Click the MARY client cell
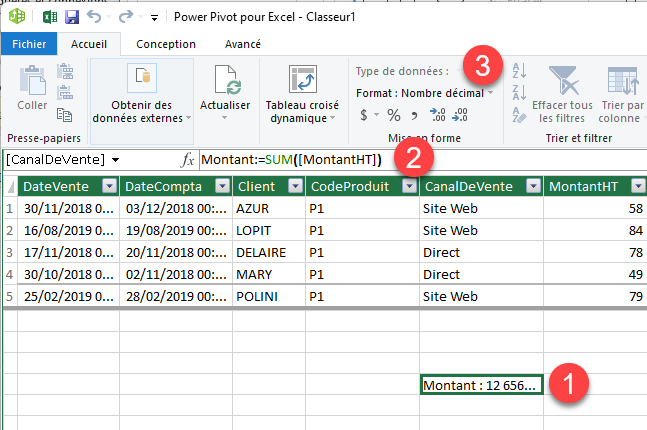Viewport: 647px width, 430px height. 269,274
